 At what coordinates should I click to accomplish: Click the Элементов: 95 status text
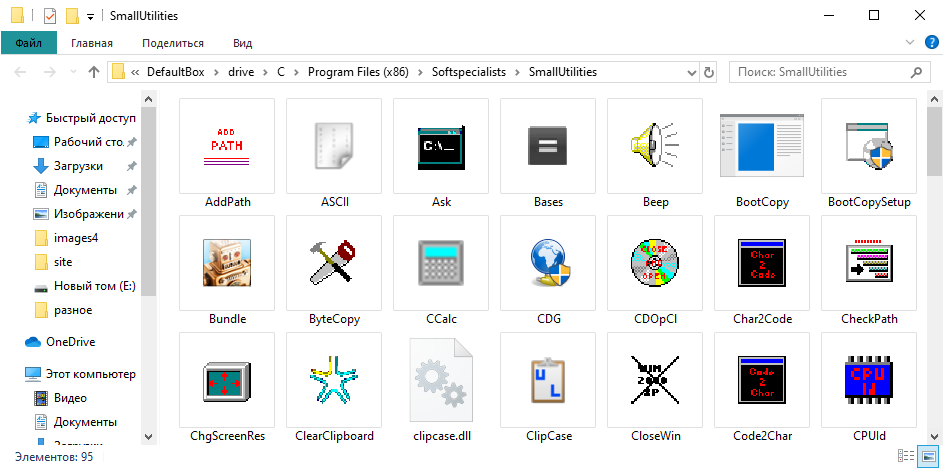click(54, 457)
